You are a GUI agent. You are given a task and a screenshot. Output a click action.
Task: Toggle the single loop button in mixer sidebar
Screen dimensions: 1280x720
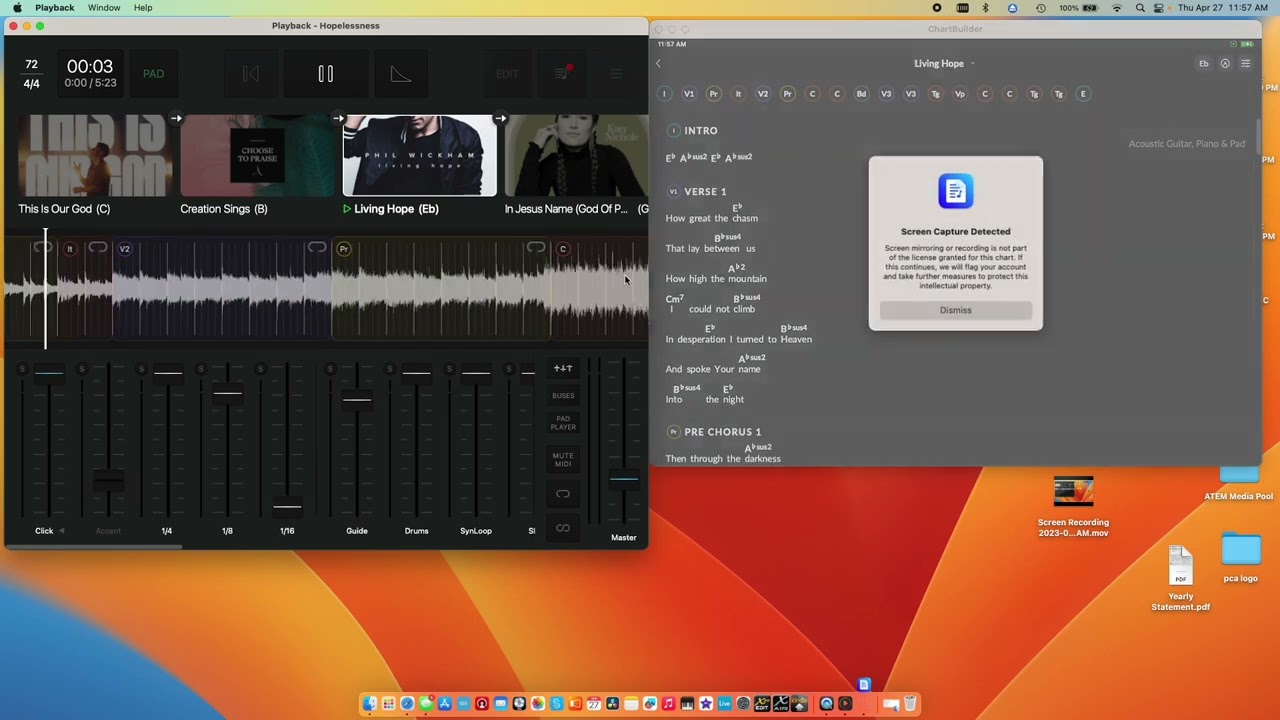click(563, 494)
